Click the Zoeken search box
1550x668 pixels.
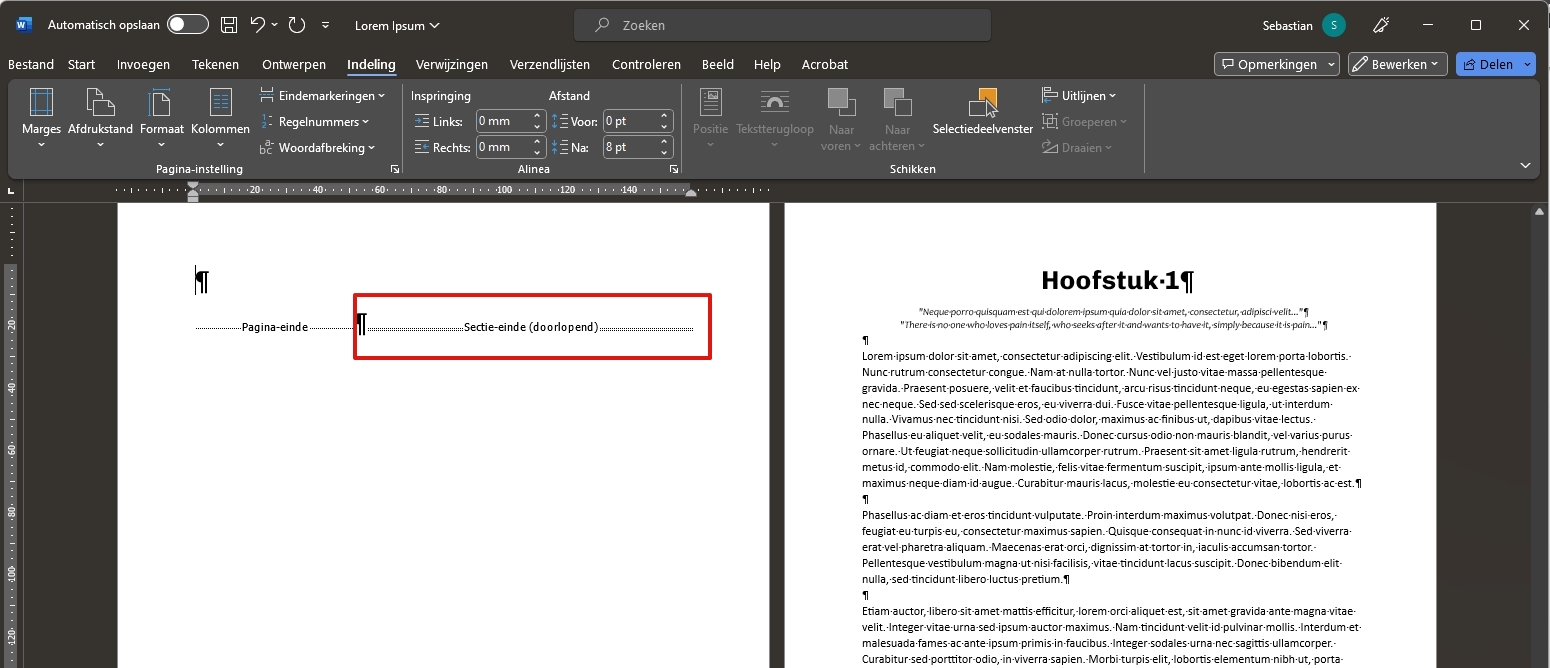pyautogui.click(x=782, y=25)
